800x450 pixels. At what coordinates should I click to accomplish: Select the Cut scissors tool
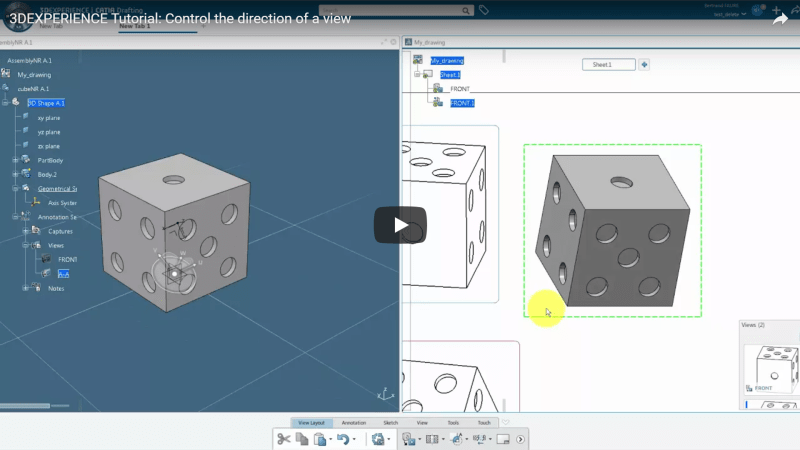coord(284,439)
